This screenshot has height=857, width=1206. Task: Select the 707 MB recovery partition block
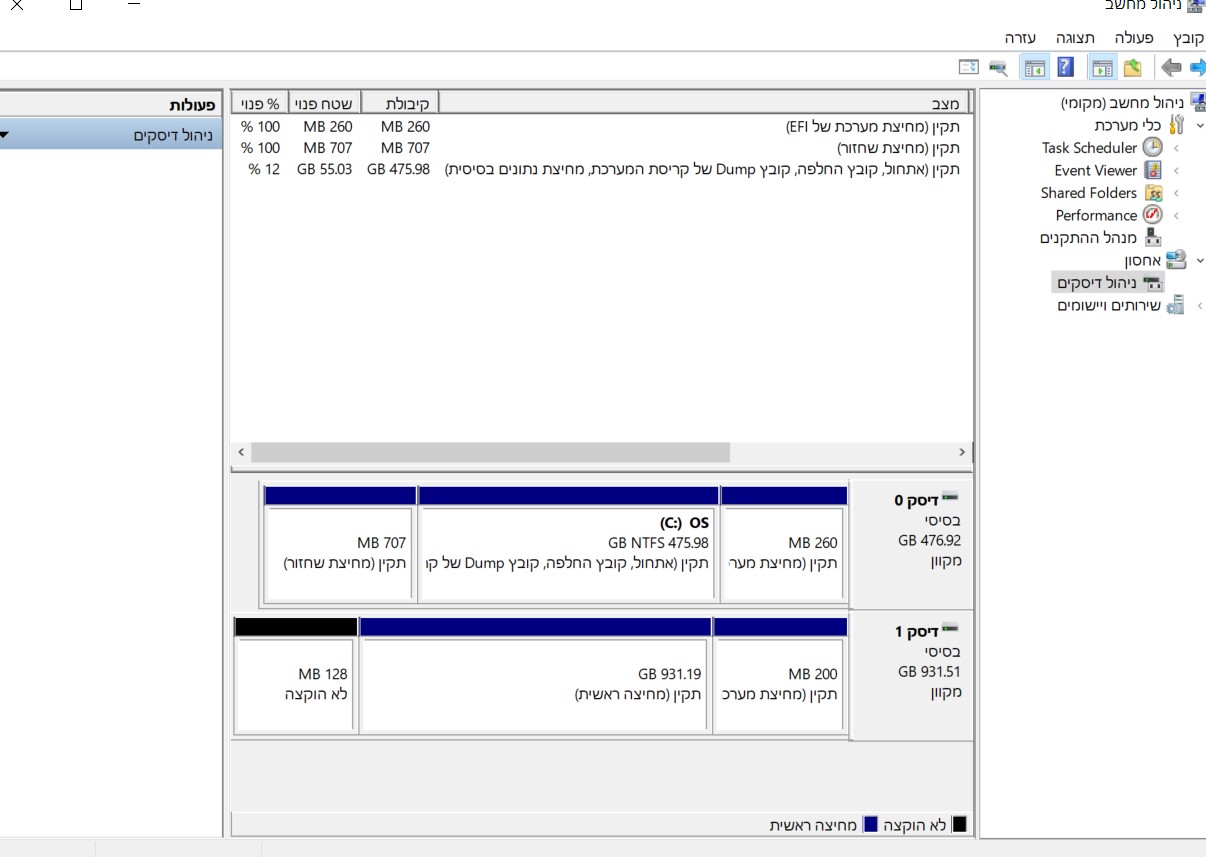coord(340,544)
